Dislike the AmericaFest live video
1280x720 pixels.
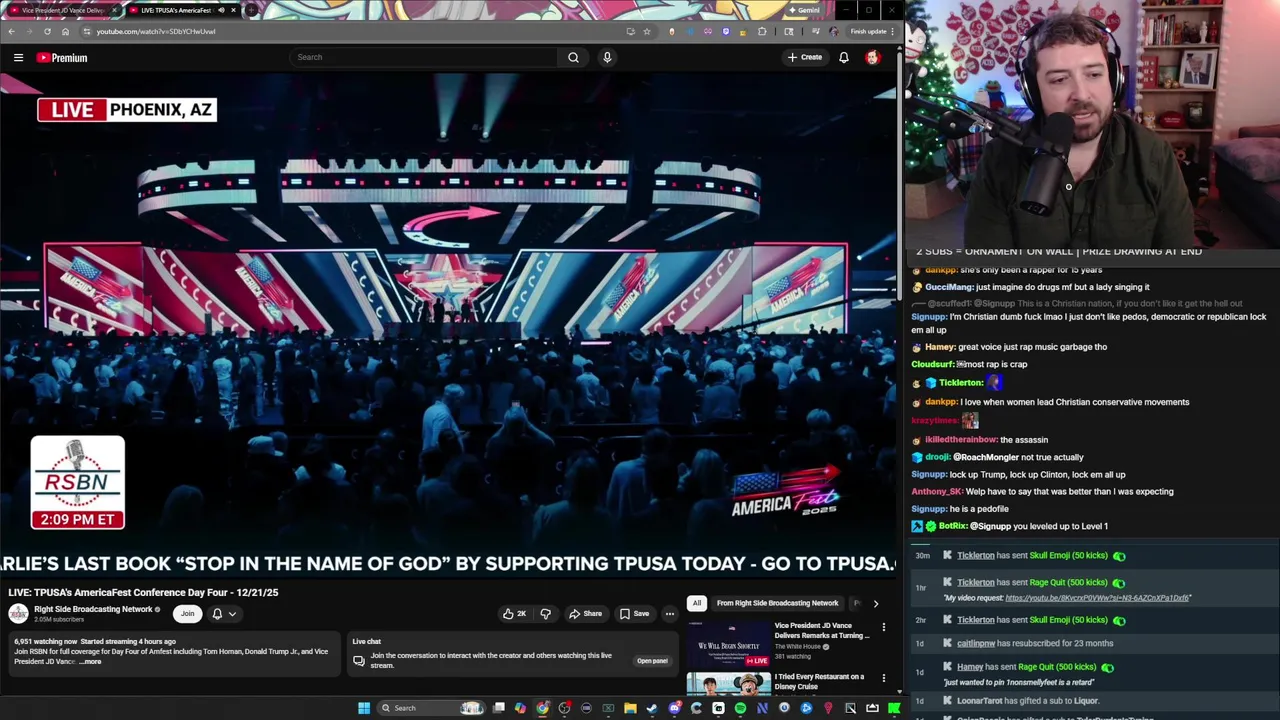coord(545,614)
